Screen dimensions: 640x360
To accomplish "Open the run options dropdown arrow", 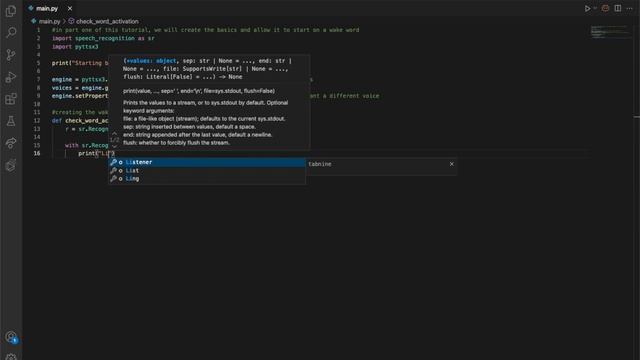I will [595, 9].
